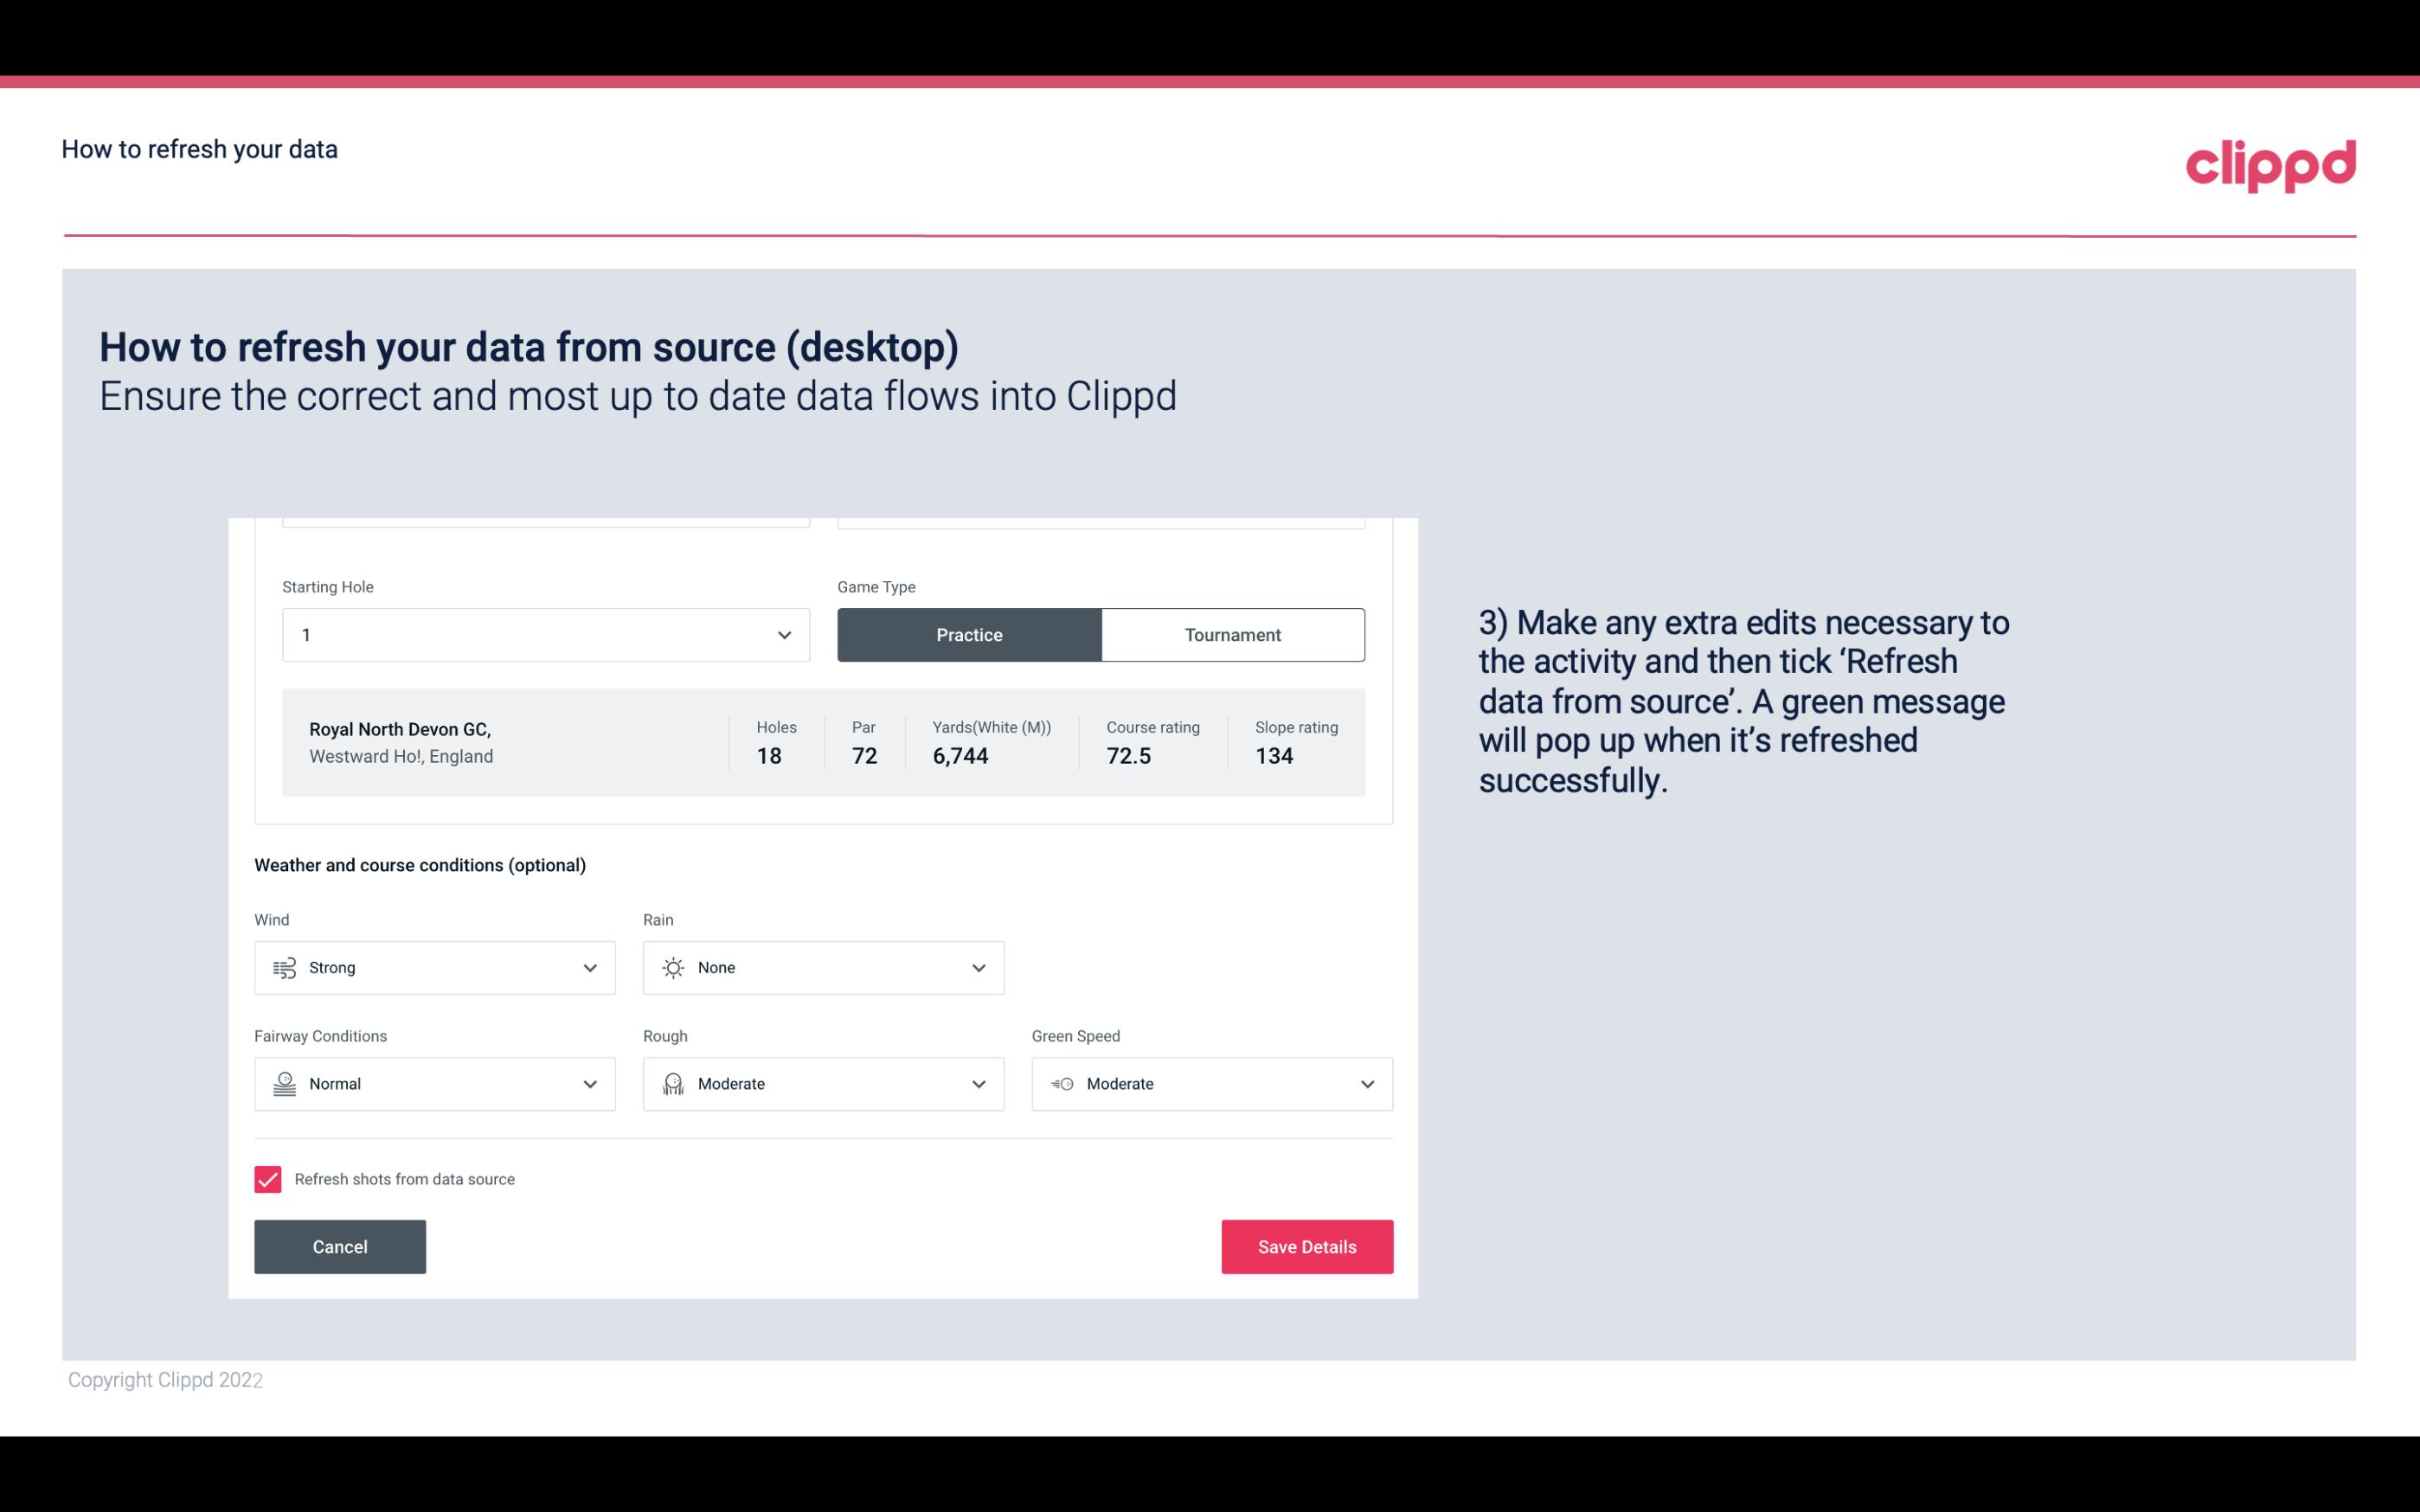Image resolution: width=2420 pixels, height=1512 pixels.
Task: Click the Cancel button
Action: [340, 1246]
